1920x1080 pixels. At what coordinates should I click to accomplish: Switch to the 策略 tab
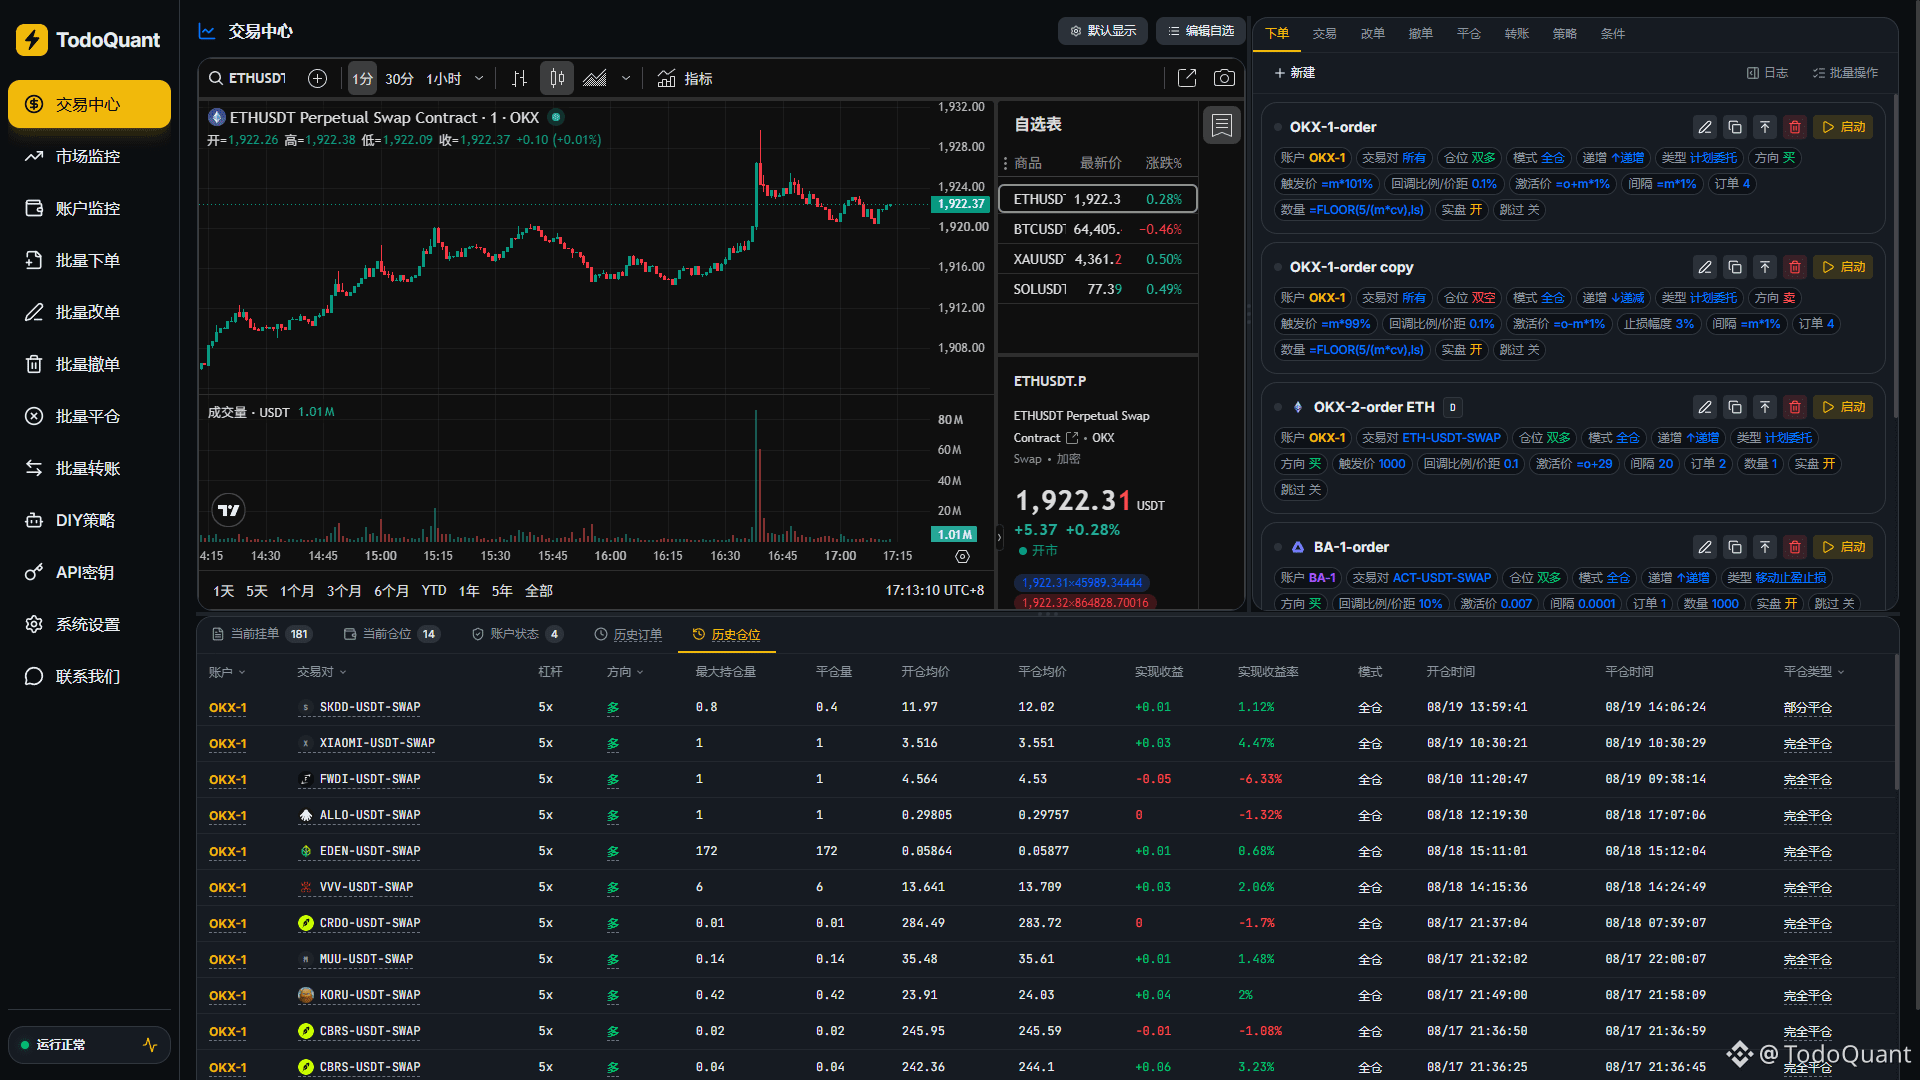[1565, 33]
